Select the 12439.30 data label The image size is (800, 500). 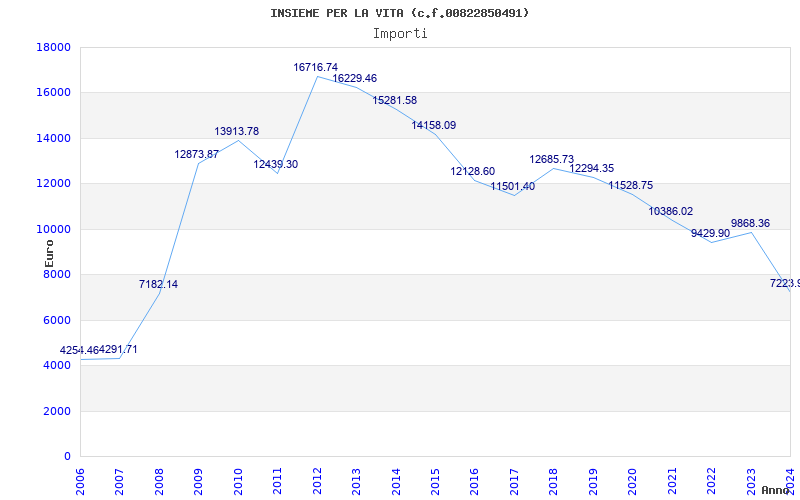pyautogui.click(x=275, y=164)
